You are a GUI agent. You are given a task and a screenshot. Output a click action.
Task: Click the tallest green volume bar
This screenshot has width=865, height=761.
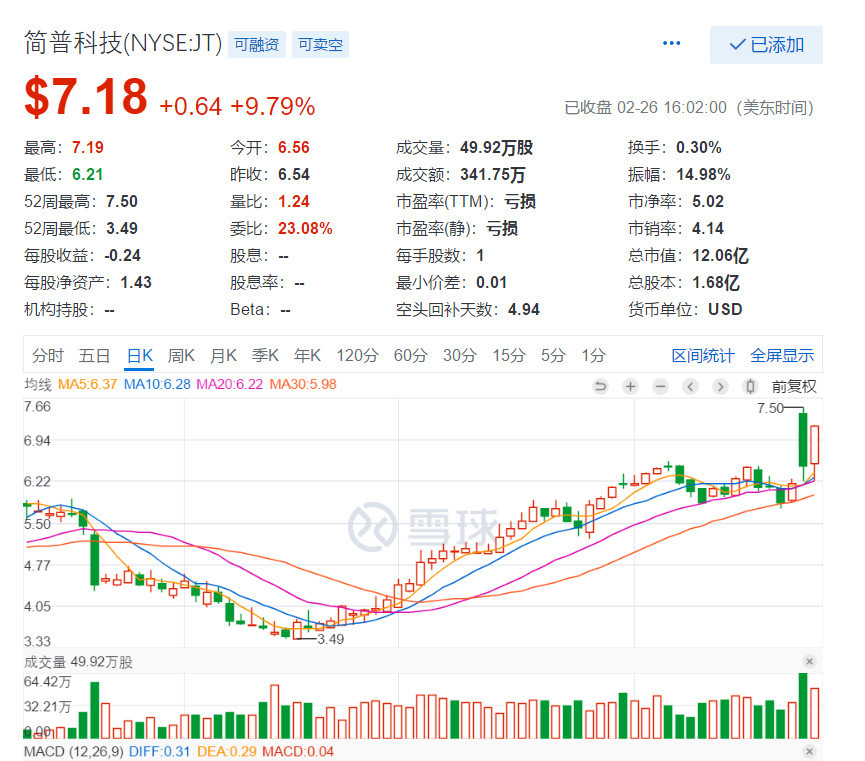[801, 705]
